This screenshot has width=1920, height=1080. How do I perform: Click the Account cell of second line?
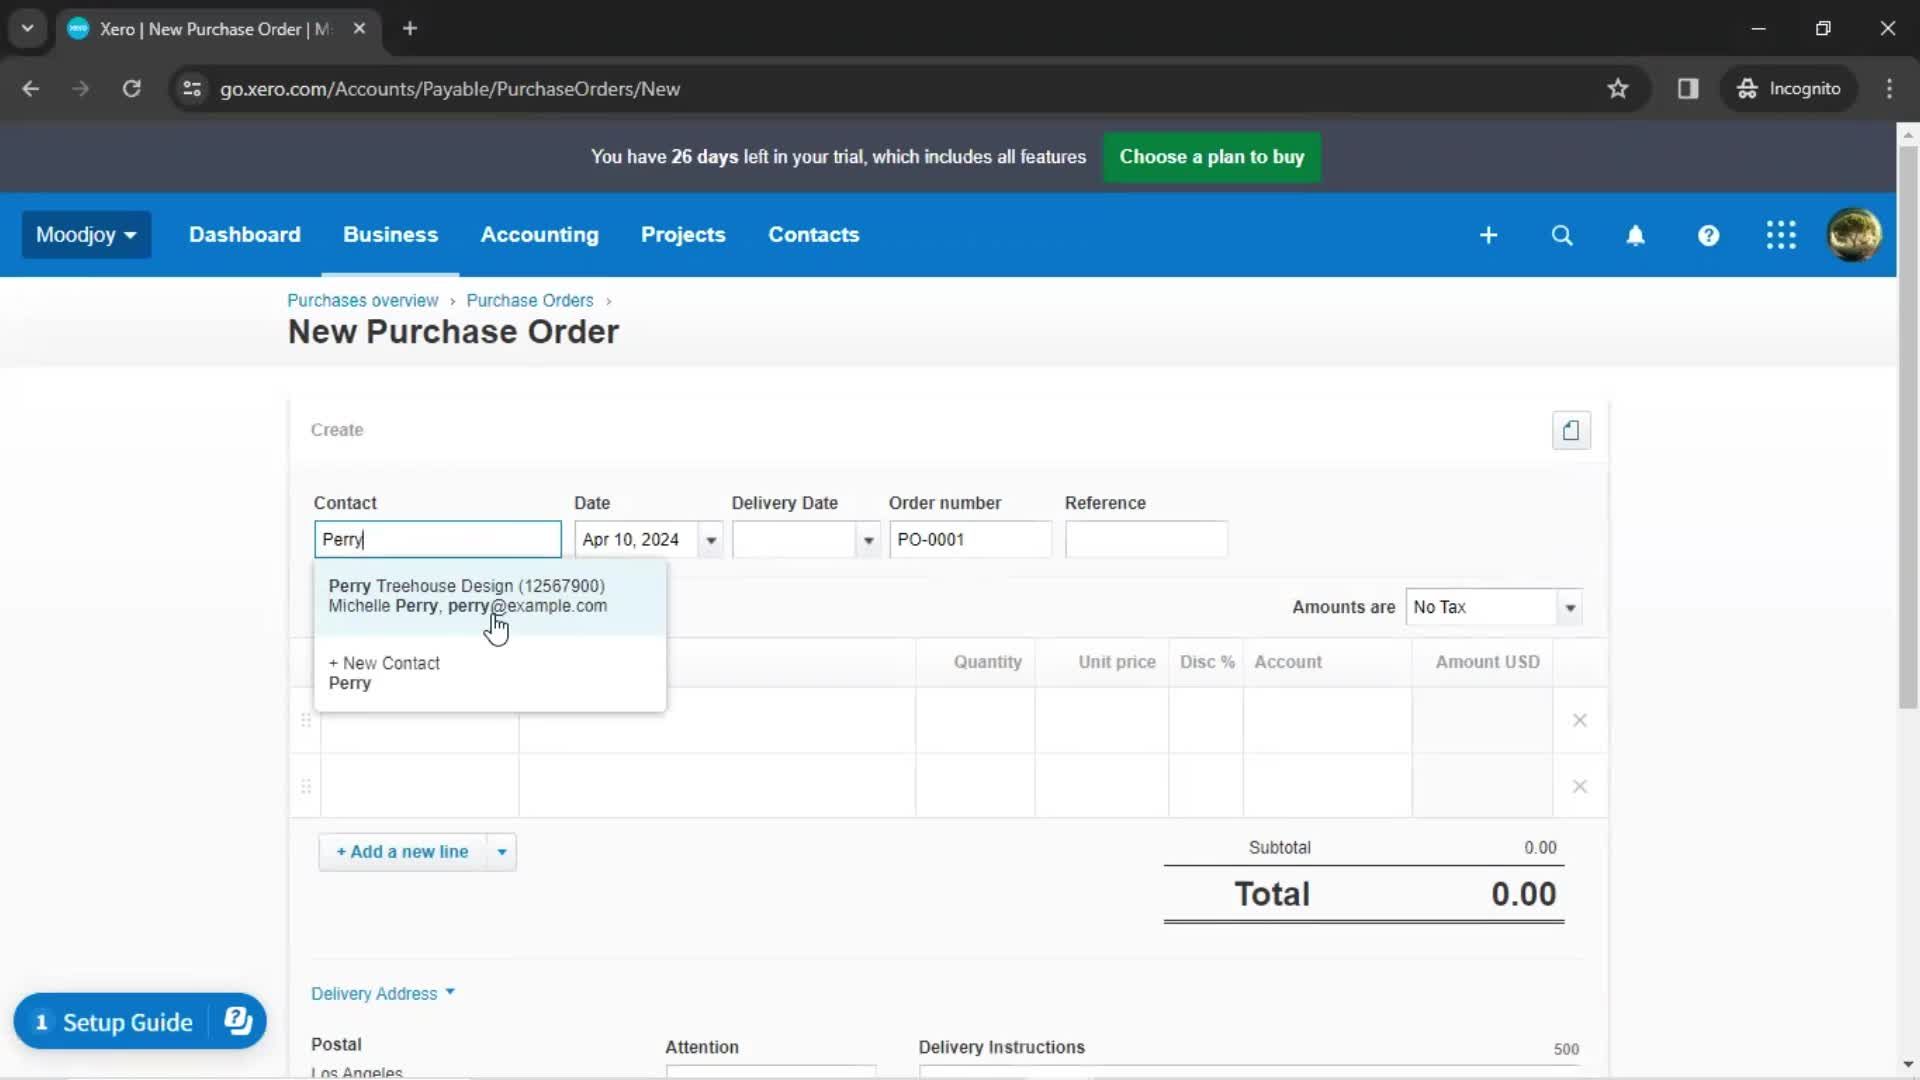1327,786
